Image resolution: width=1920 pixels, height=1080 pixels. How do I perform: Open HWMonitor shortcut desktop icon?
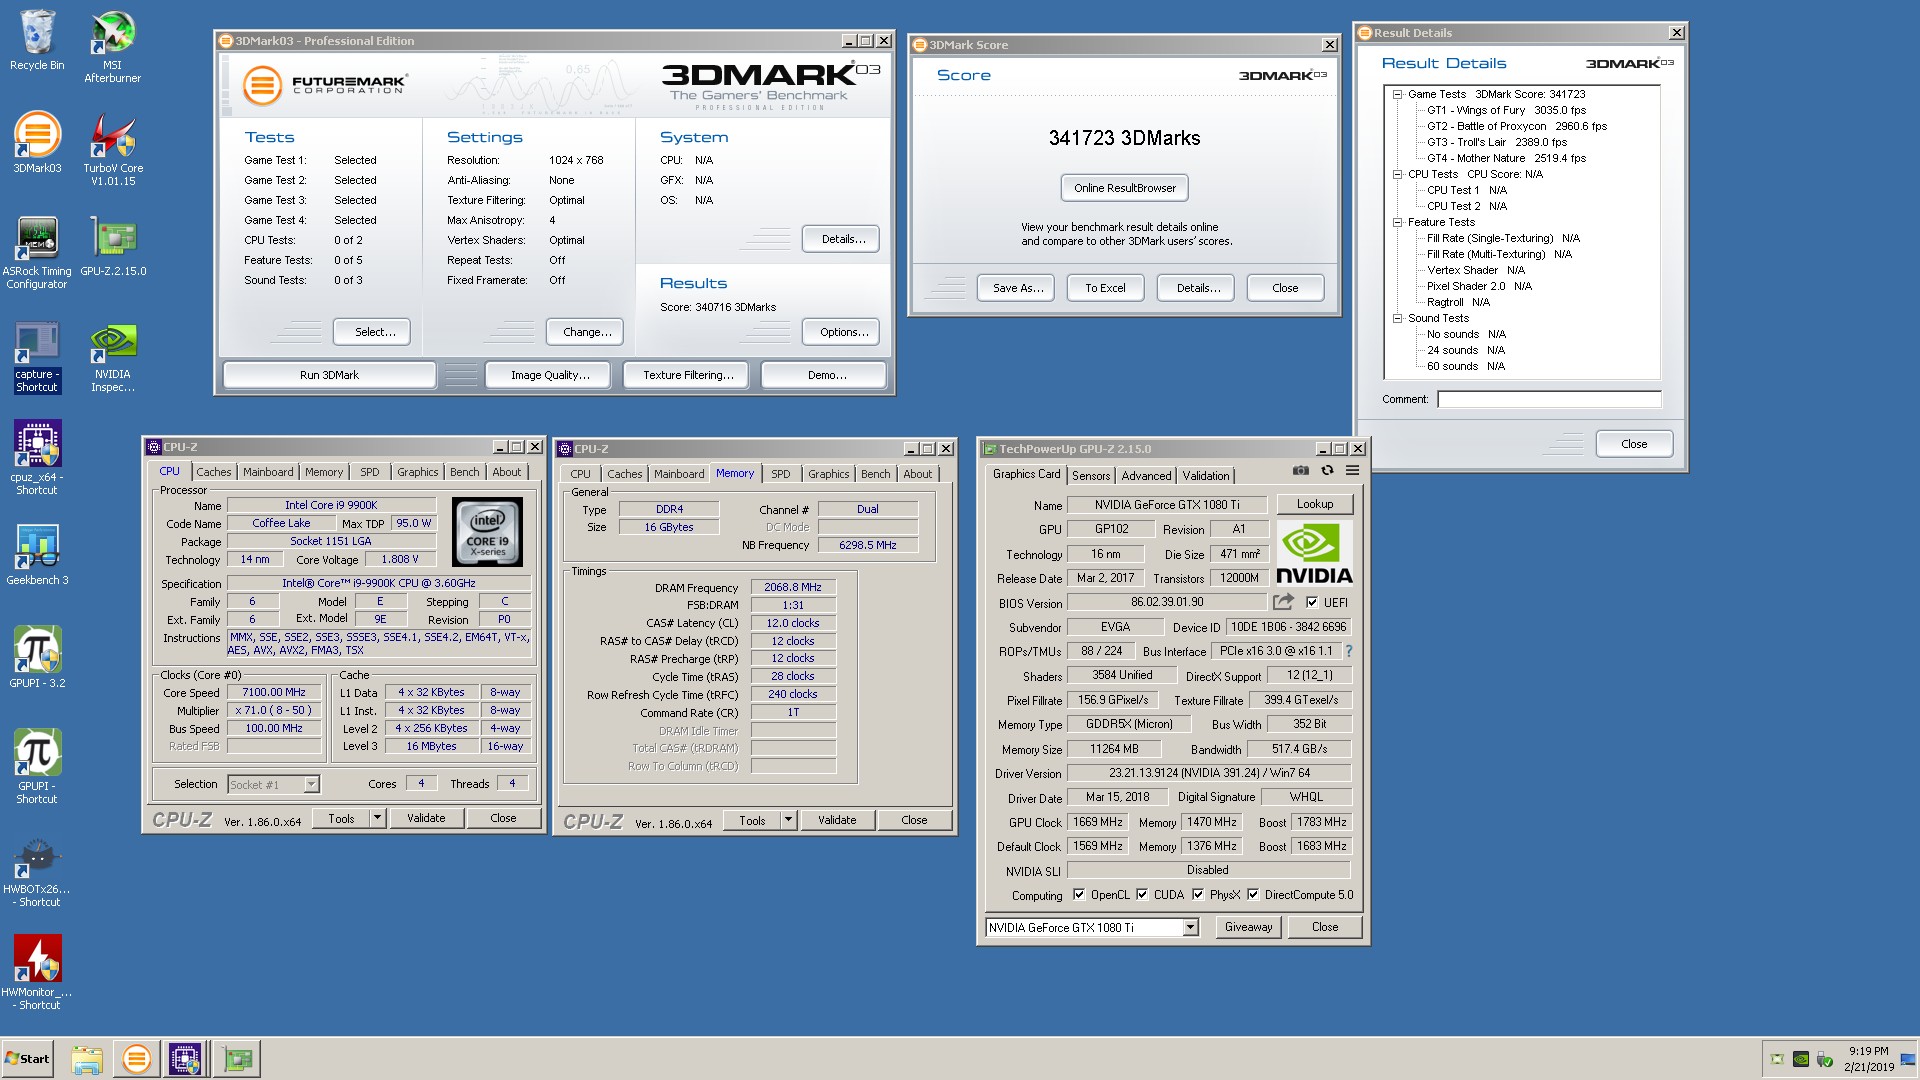tap(37, 973)
